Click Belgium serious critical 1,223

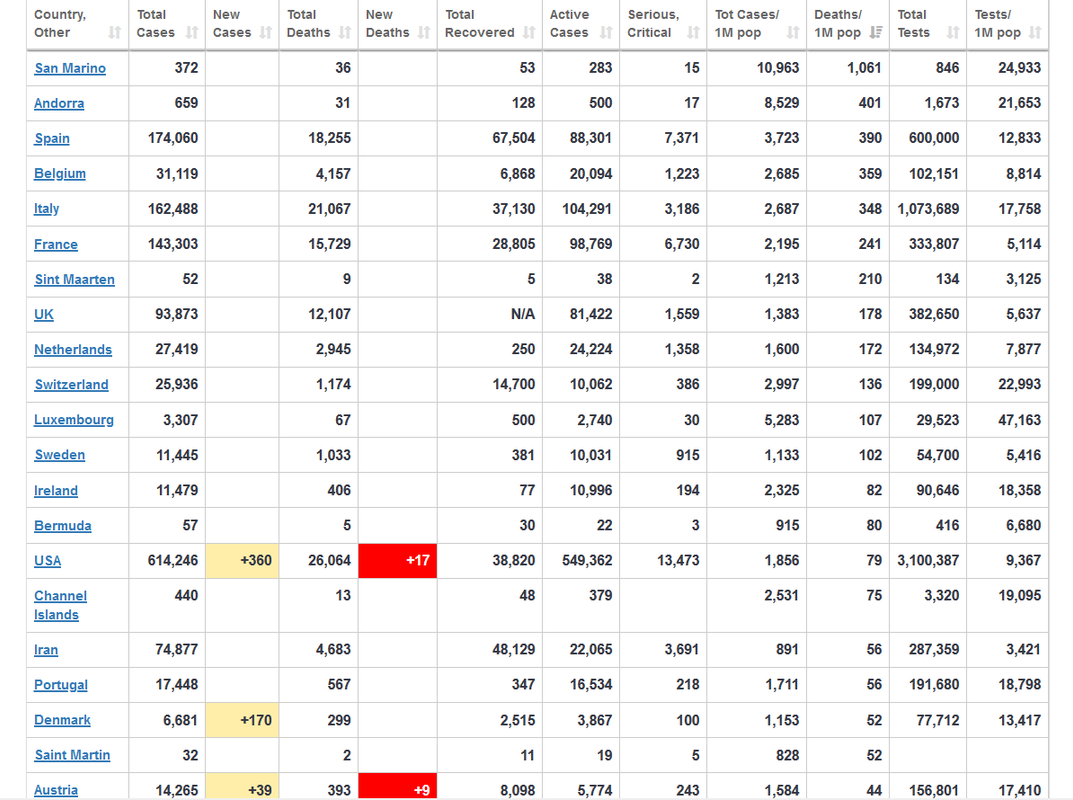[x=682, y=174]
